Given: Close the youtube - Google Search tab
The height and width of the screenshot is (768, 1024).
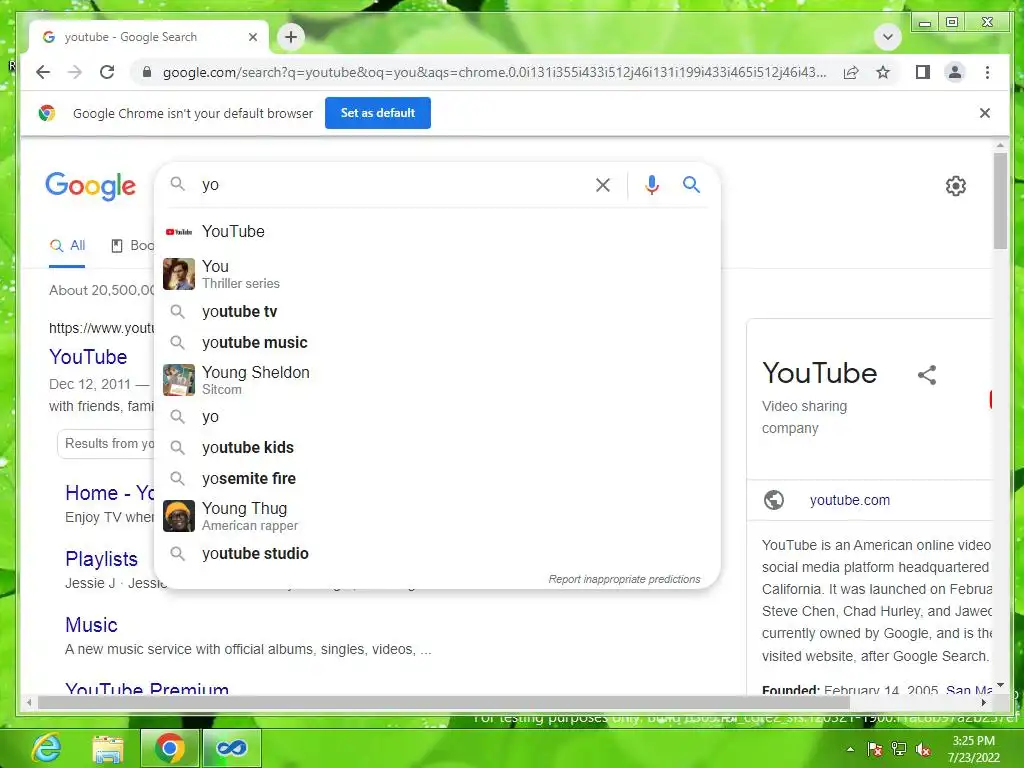Looking at the screenshot, I should 253,37.
